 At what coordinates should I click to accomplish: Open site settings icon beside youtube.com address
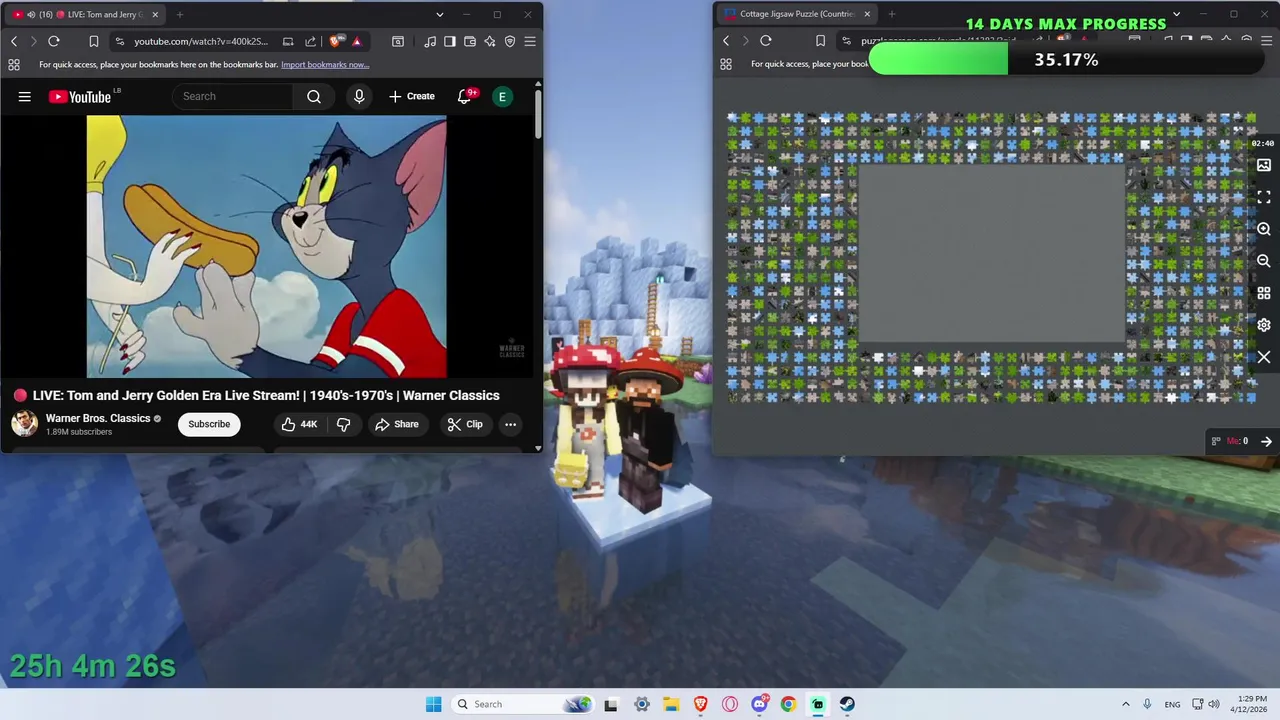[120, 41]
